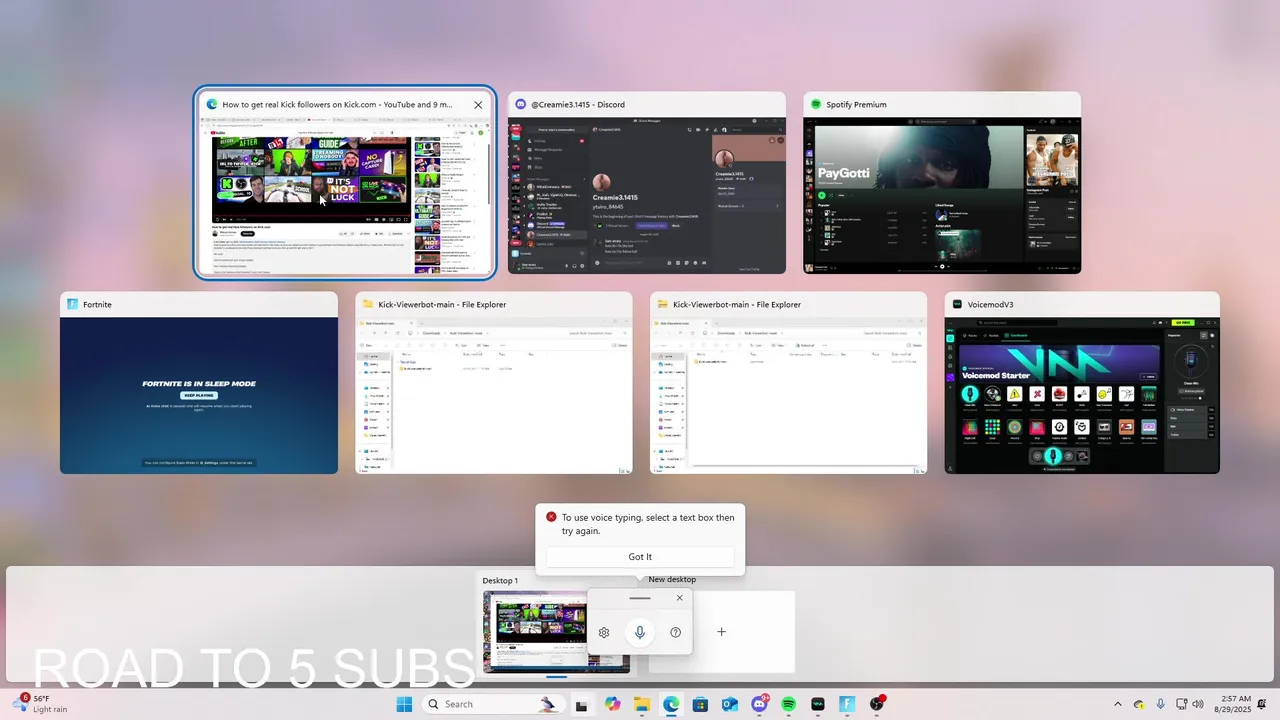
Task: Open the notification bell icon
Action: click(x=1262, y=704)
